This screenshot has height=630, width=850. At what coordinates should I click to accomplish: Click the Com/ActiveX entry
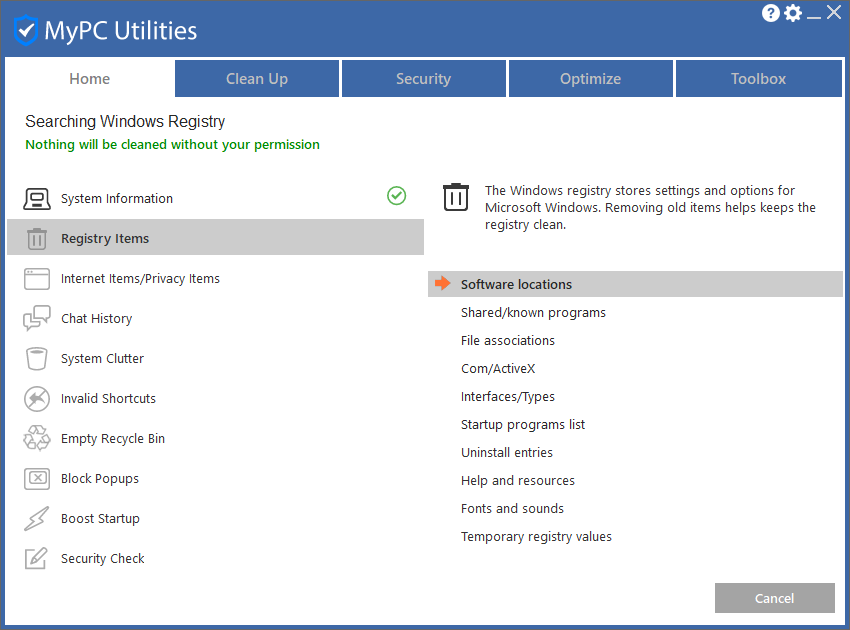[498, 369]
